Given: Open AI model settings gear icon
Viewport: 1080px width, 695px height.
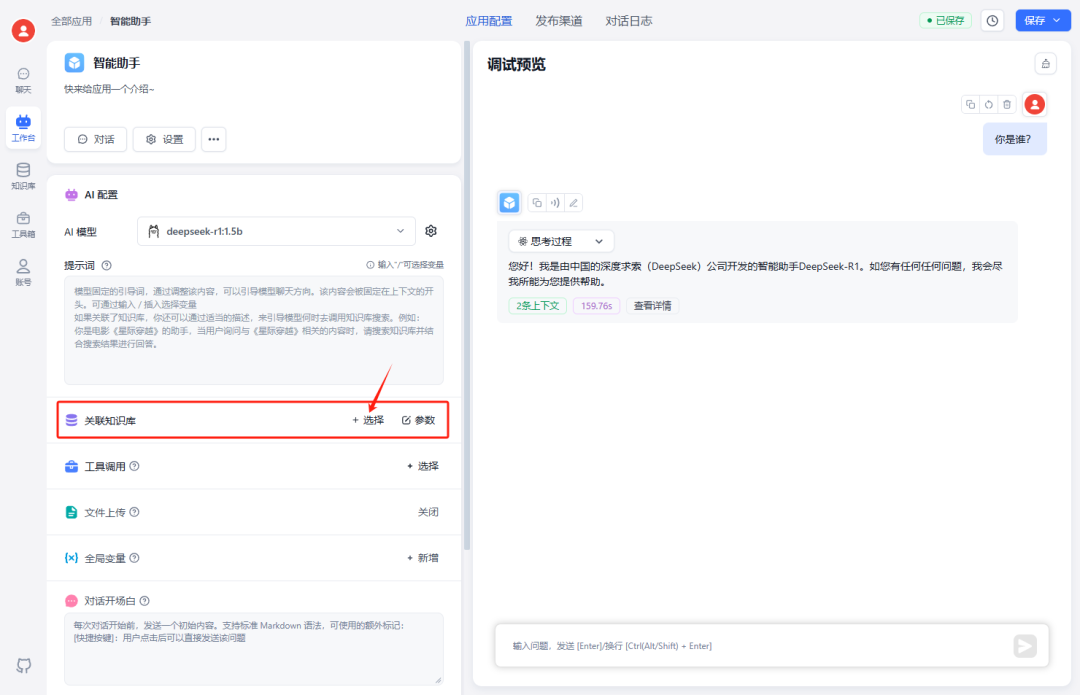Looking at the screenshot, I should coord(431,231).
